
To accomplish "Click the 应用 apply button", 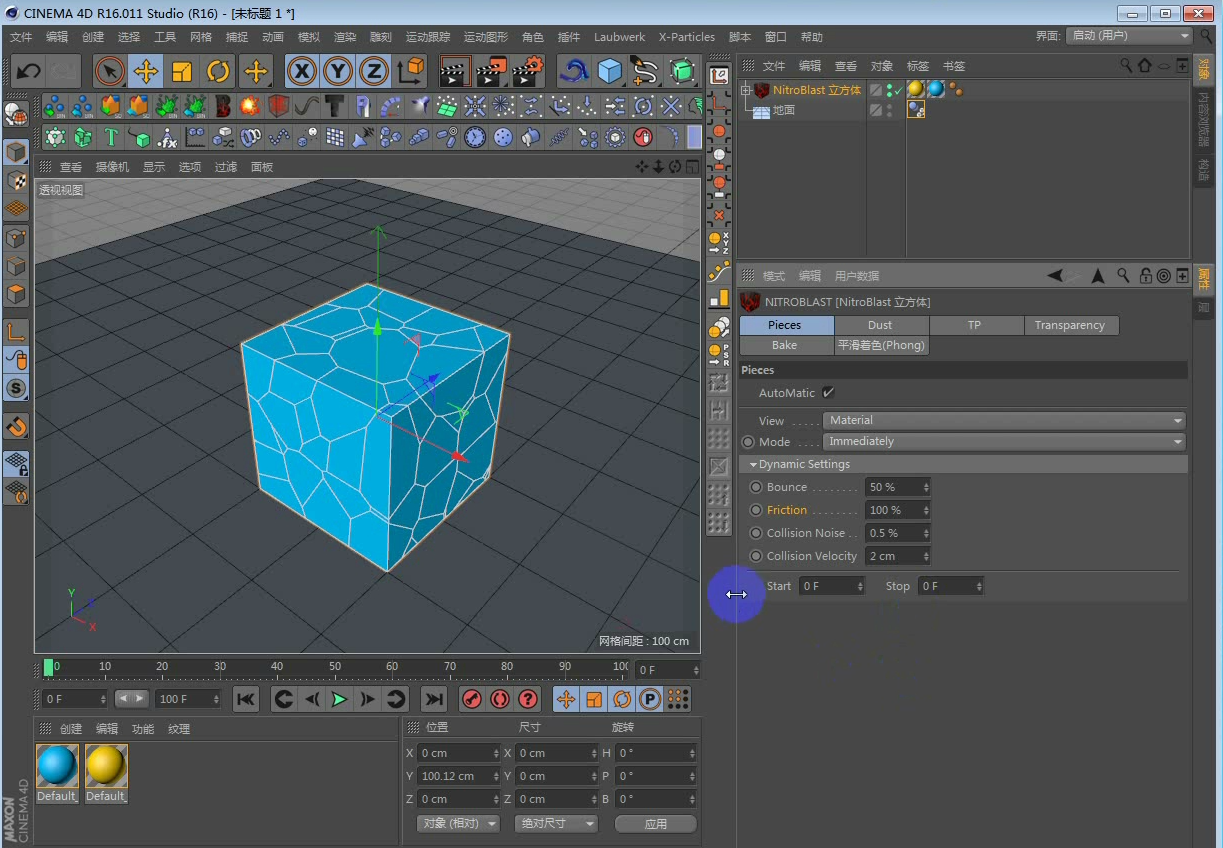I will pos(655,824).
